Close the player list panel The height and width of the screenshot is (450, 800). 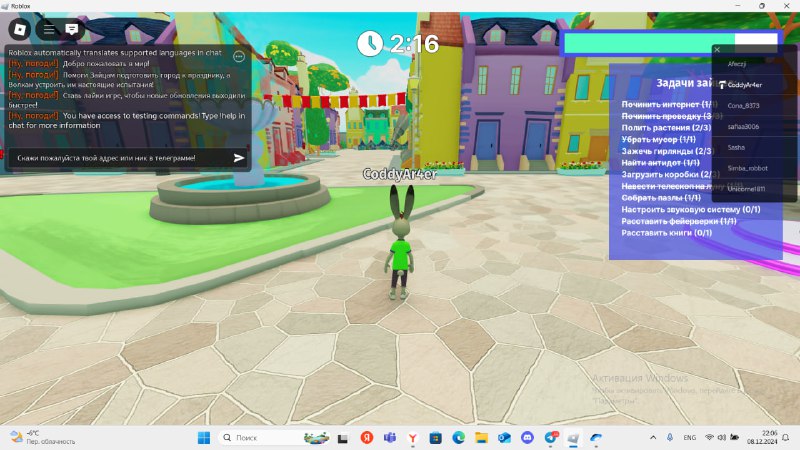(717, 49)
